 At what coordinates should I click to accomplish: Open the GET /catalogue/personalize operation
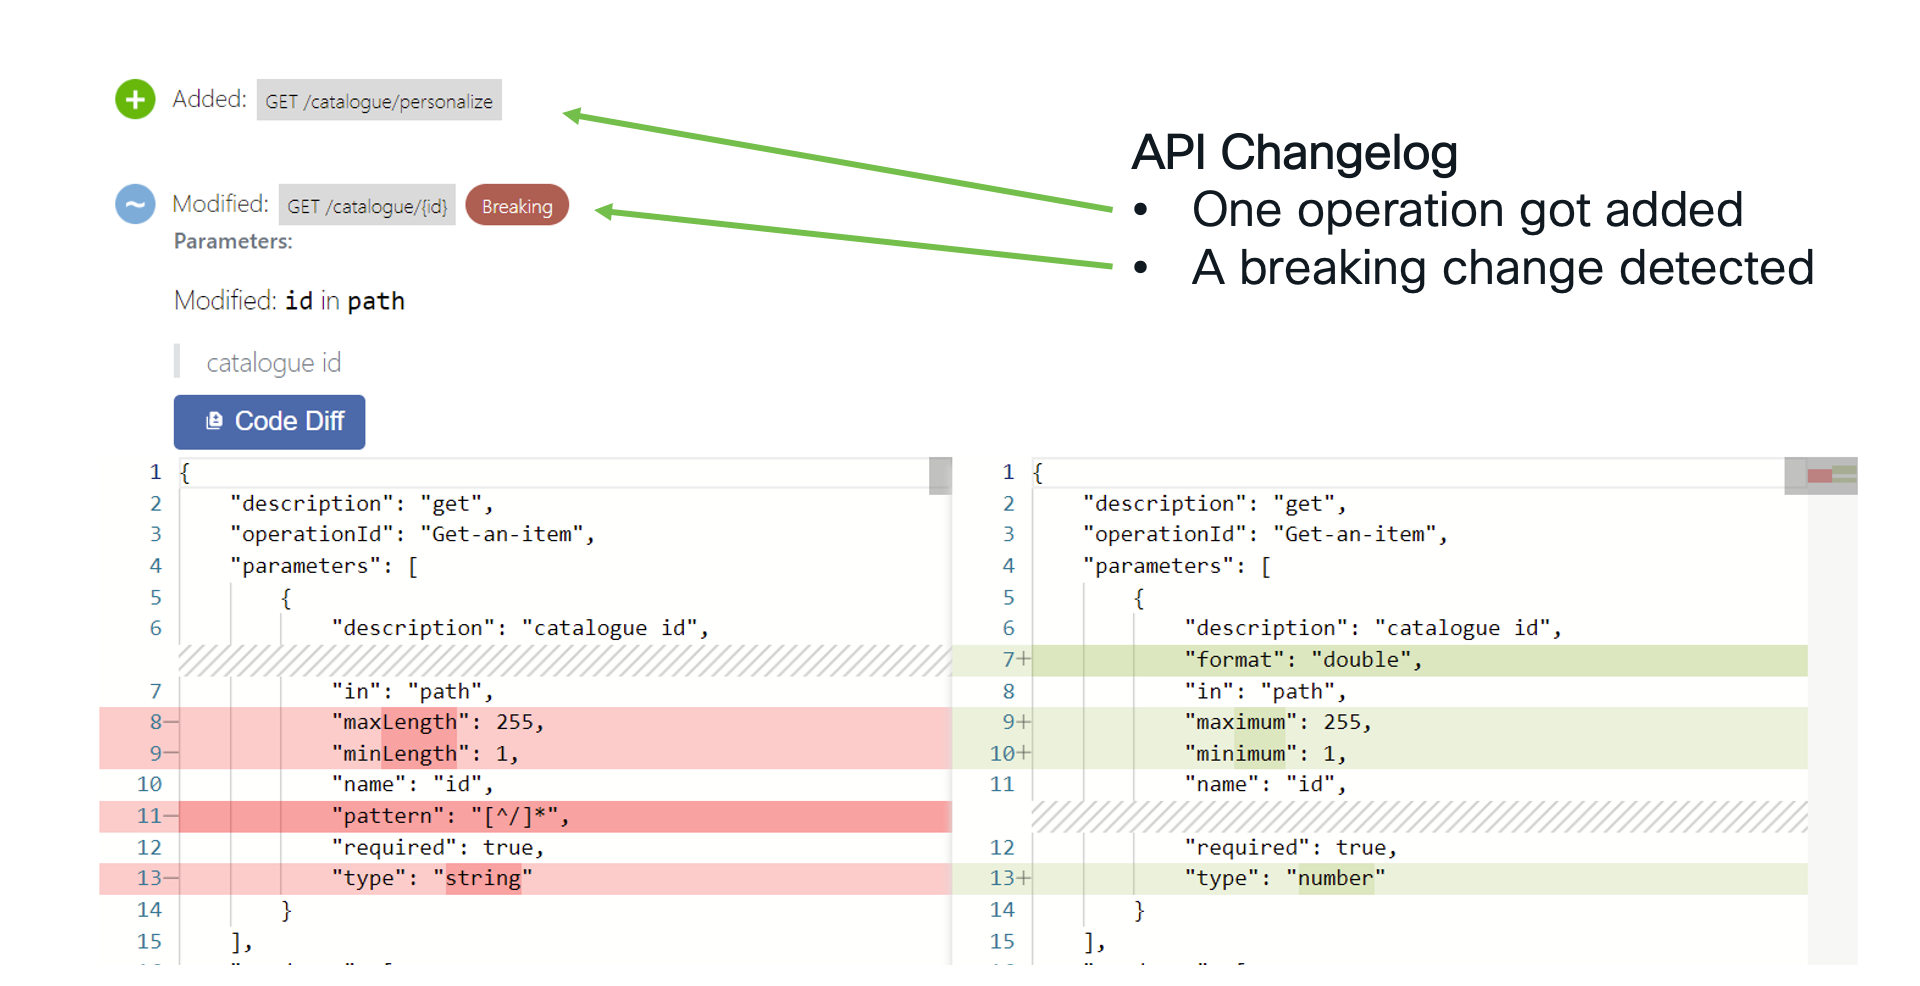379,101
